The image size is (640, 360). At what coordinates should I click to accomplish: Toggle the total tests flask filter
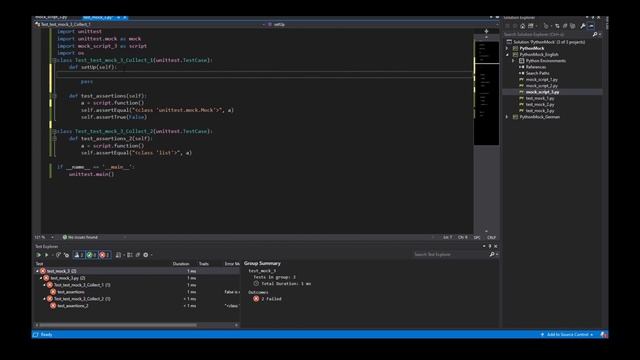(x=79, y=255)
